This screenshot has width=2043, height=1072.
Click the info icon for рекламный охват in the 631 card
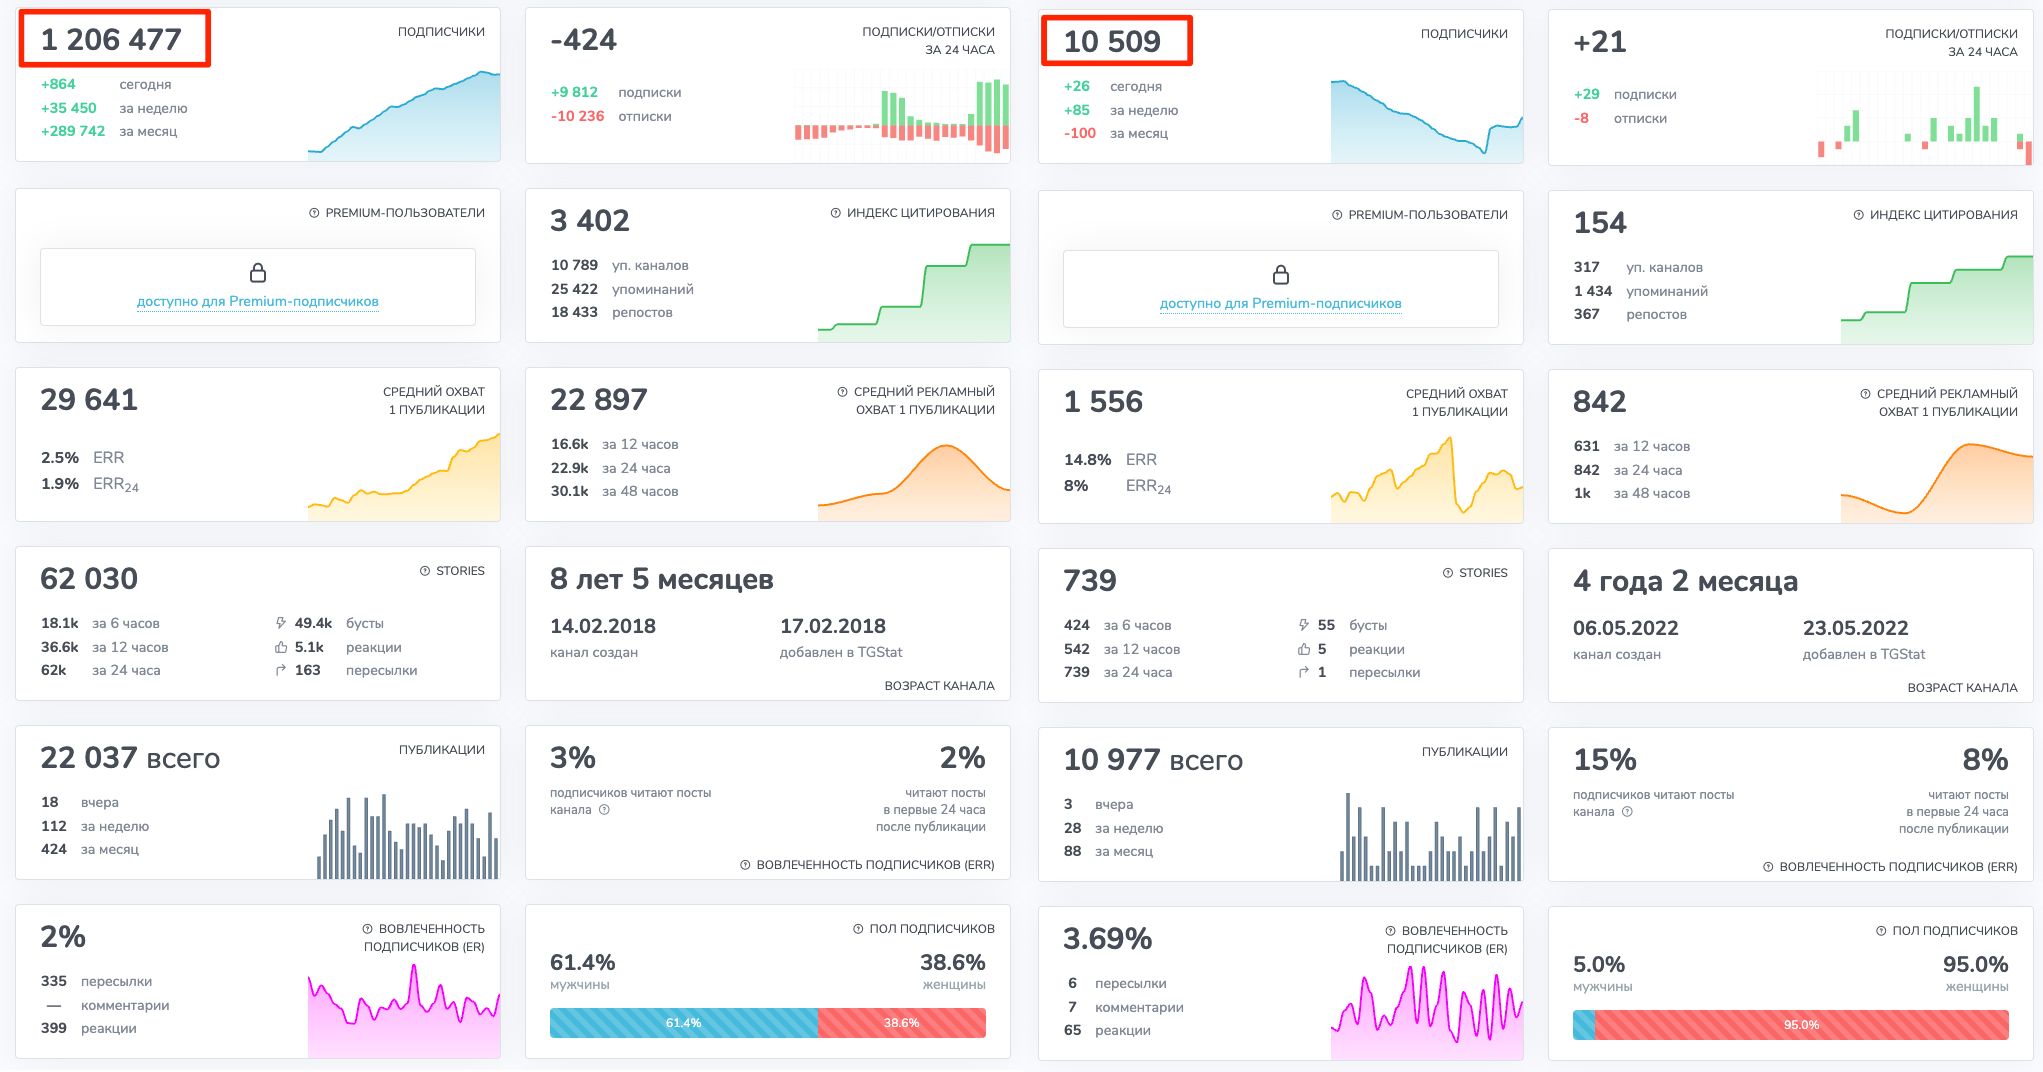coord(1865,394)
